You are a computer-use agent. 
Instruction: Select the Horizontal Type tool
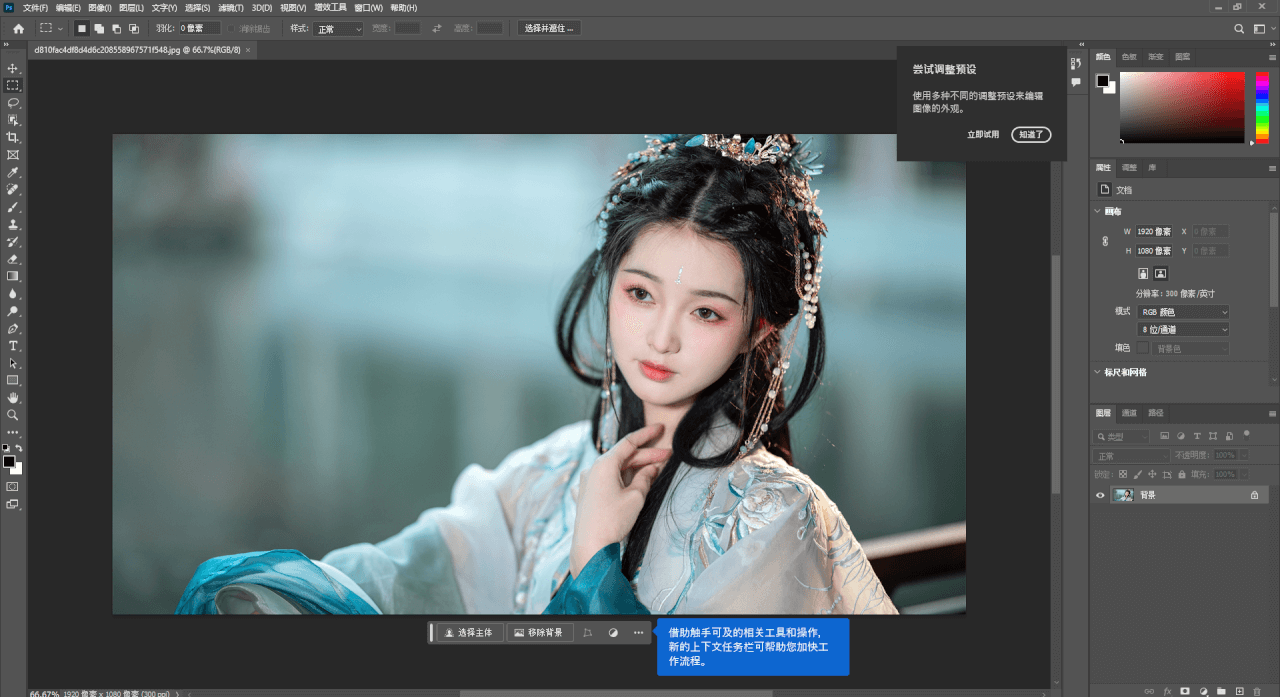point(13,346)
